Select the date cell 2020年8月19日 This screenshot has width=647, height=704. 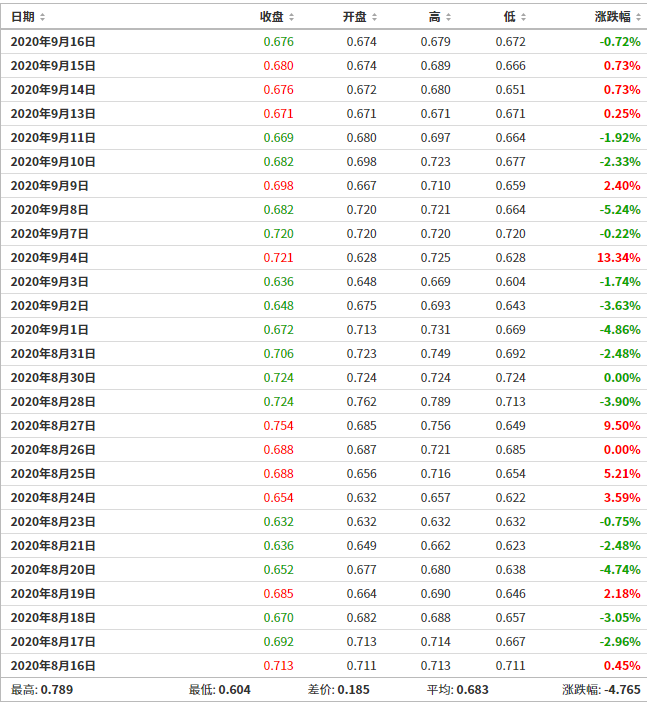point(53,594)
